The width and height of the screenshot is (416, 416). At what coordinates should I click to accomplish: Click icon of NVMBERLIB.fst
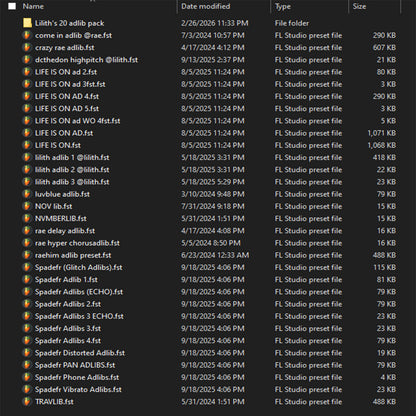[27, 219]
